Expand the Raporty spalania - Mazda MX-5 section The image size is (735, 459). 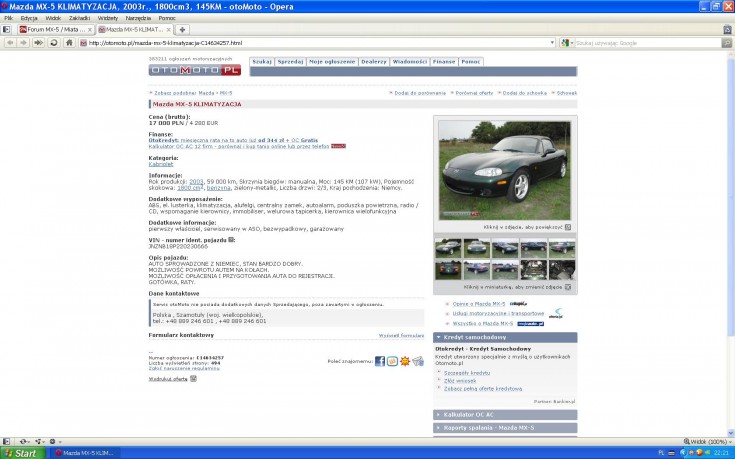click(x=505, y=428)
